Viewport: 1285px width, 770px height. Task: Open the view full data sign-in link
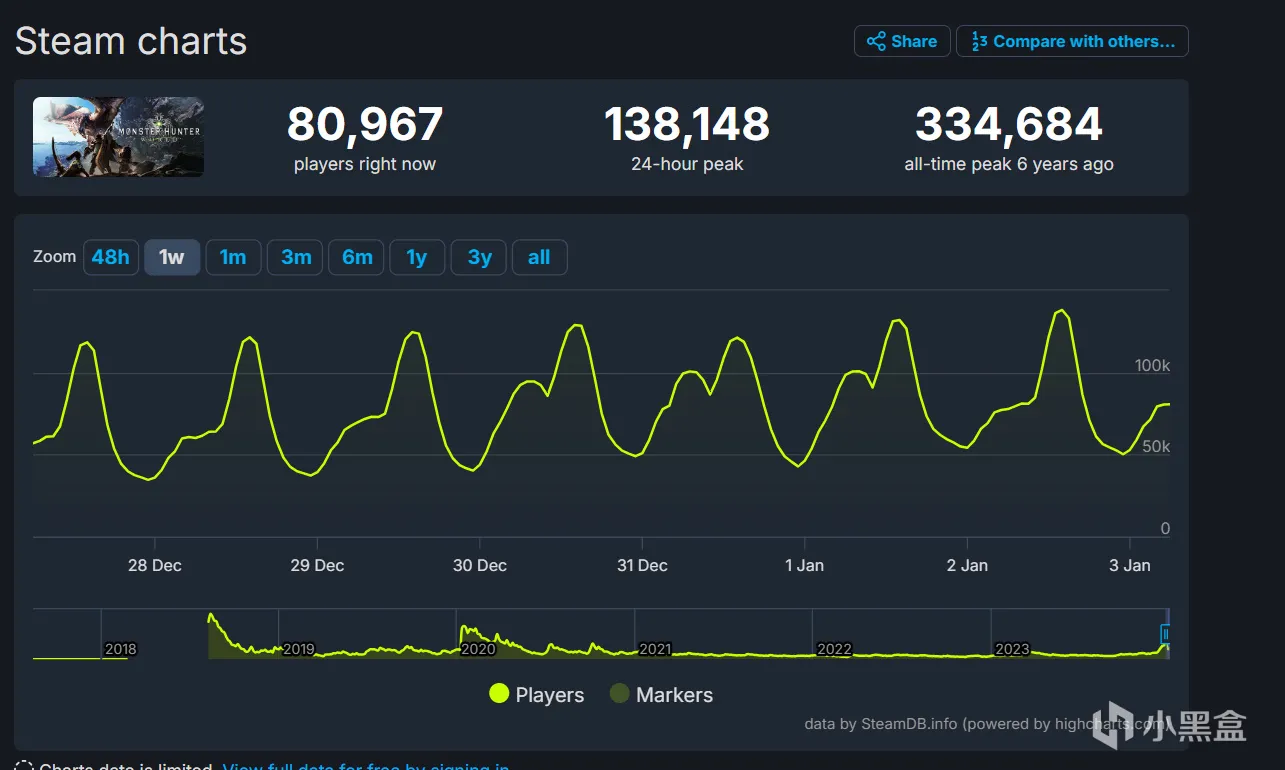click(x=366, y=766)
